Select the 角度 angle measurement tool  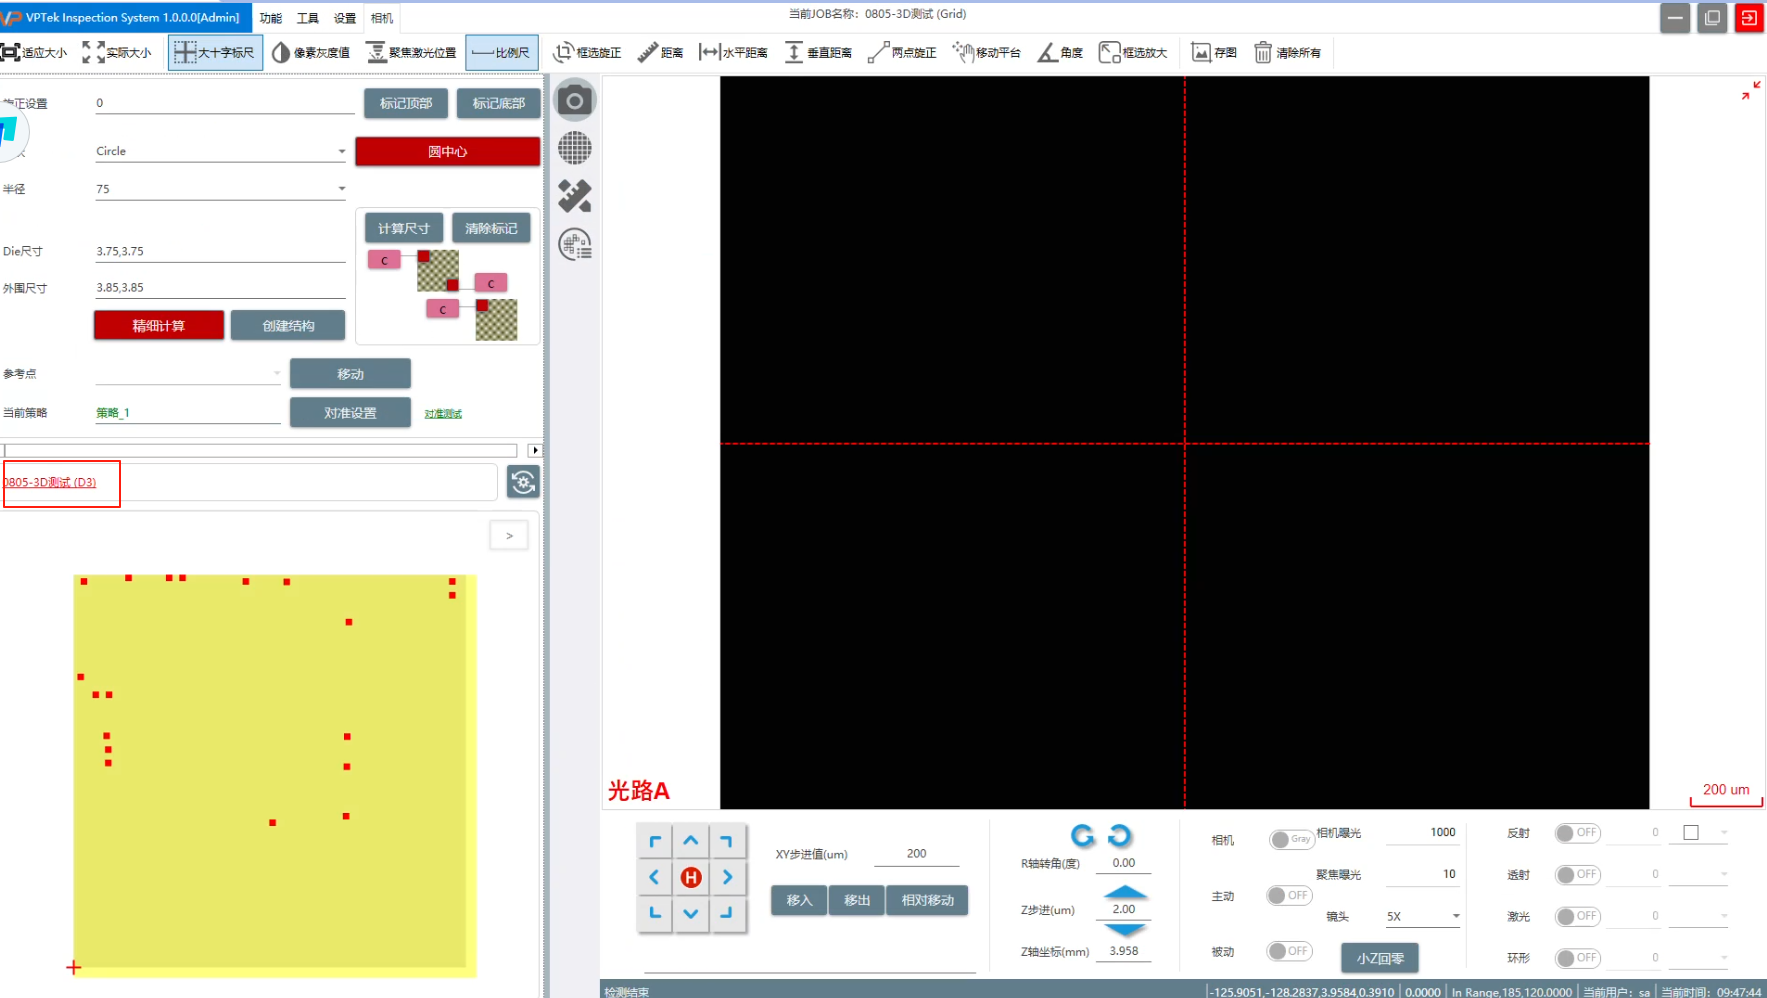pos(1060,53)
